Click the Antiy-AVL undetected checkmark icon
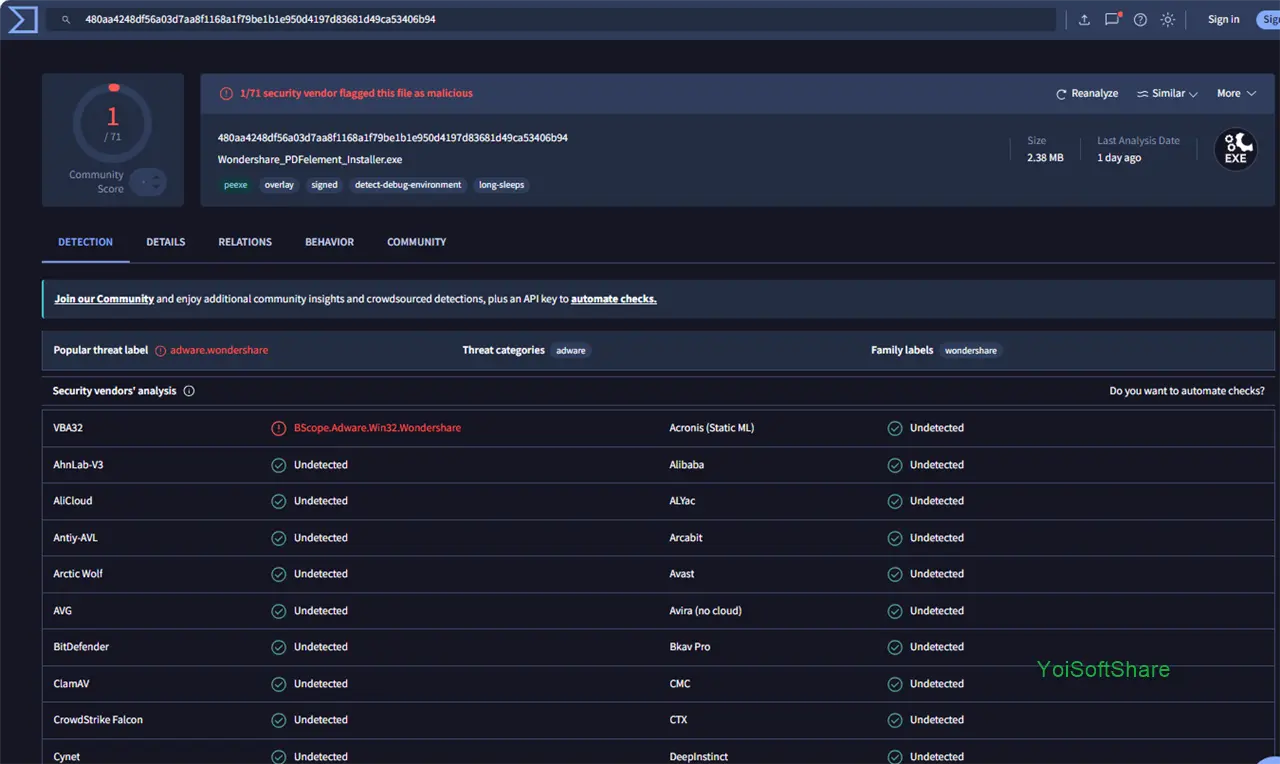The image size is (1280, 764). tap(279, 538)
